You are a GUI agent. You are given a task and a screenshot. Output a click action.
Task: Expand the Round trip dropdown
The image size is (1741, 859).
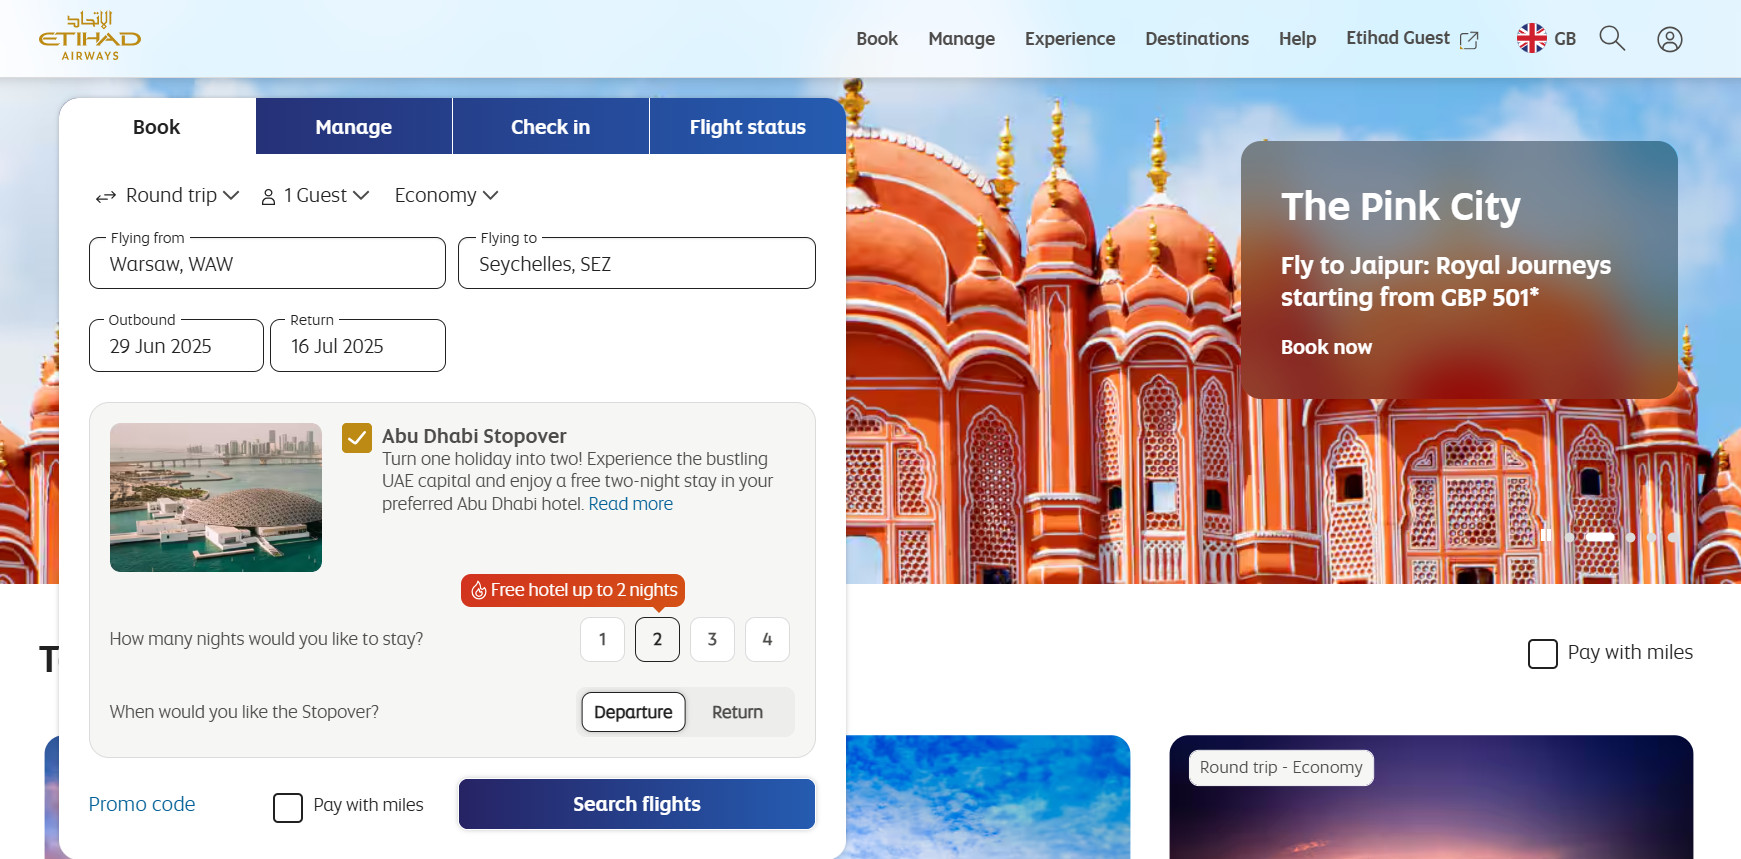pyautogui.click(x=182, y=196)
